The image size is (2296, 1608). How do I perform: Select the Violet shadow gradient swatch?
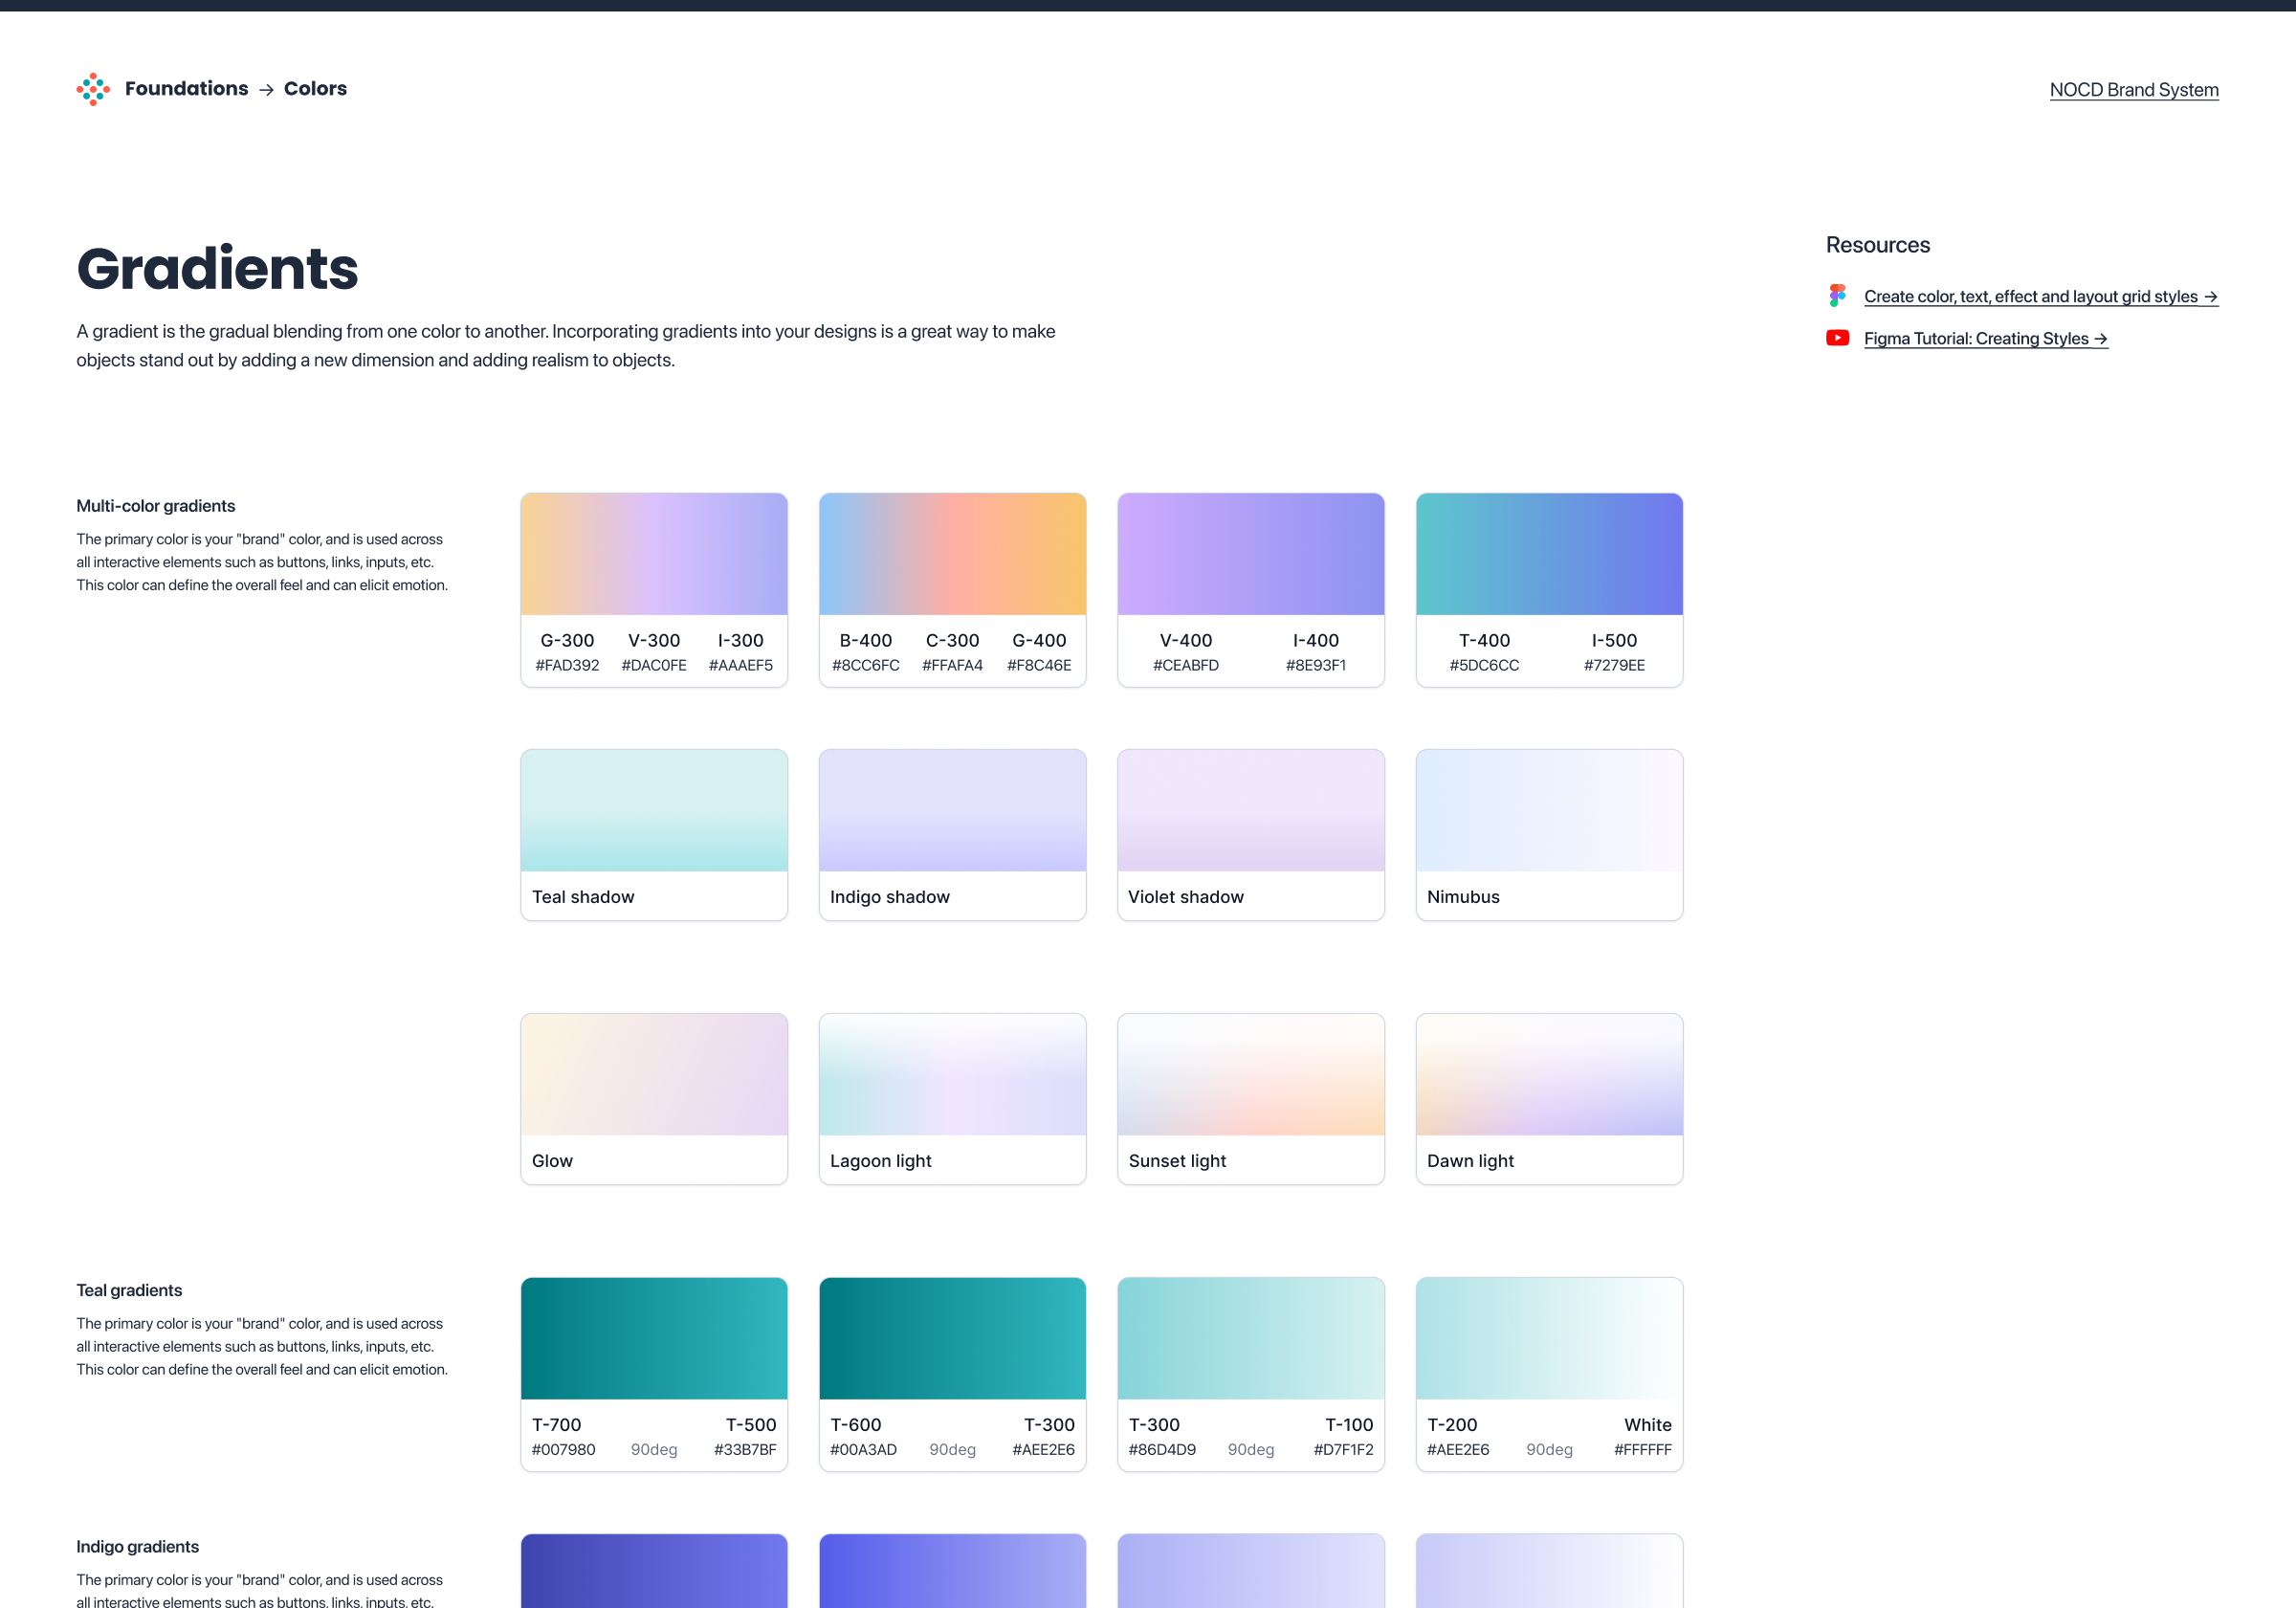tap(1251, 810)
